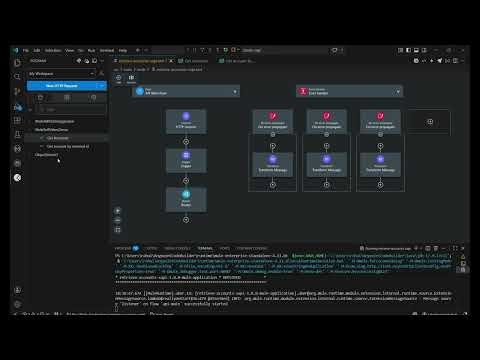Close the bottom terminal panel
Image resolution: width=480 pixels, height=360 pixels.
point(463,248)
